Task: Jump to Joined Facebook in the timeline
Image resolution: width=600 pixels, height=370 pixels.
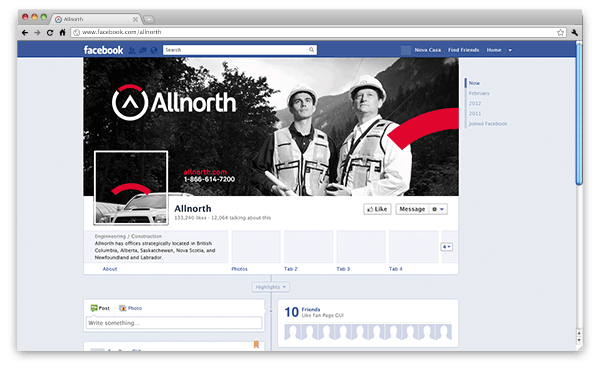Action: (488, 124)
